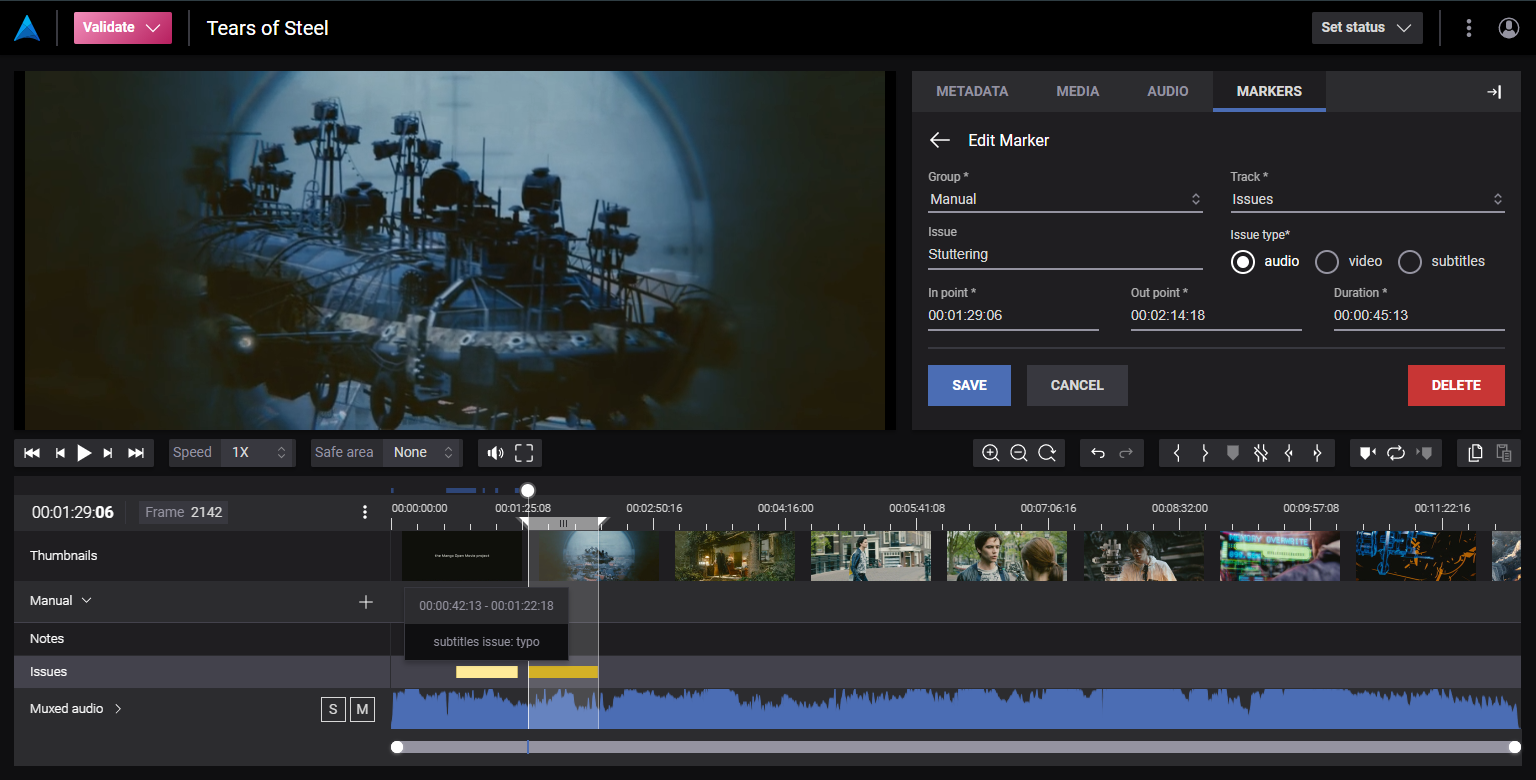Expand the Muxed audio track
The height and width of the screenshot is (780, 1536).
click(x=118, y=709)
